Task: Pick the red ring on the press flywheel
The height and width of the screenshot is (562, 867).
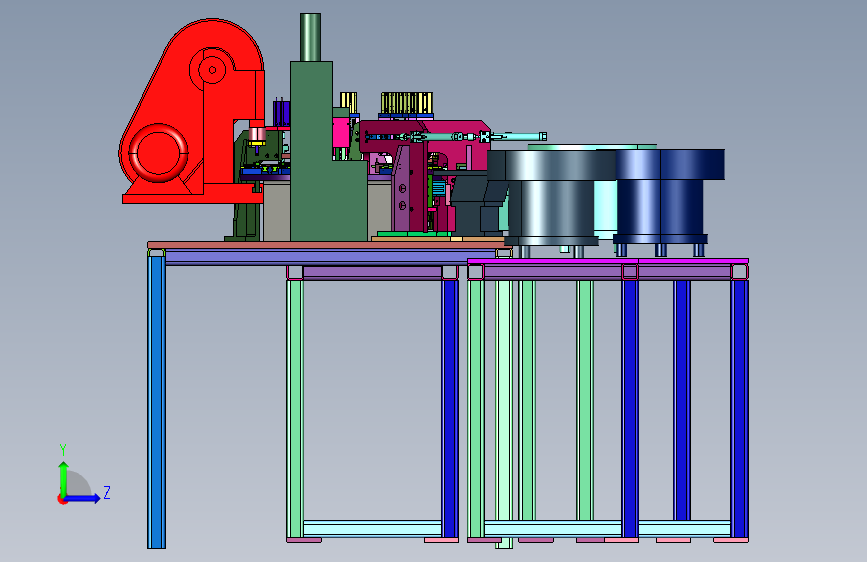Action: coord(158,153)
